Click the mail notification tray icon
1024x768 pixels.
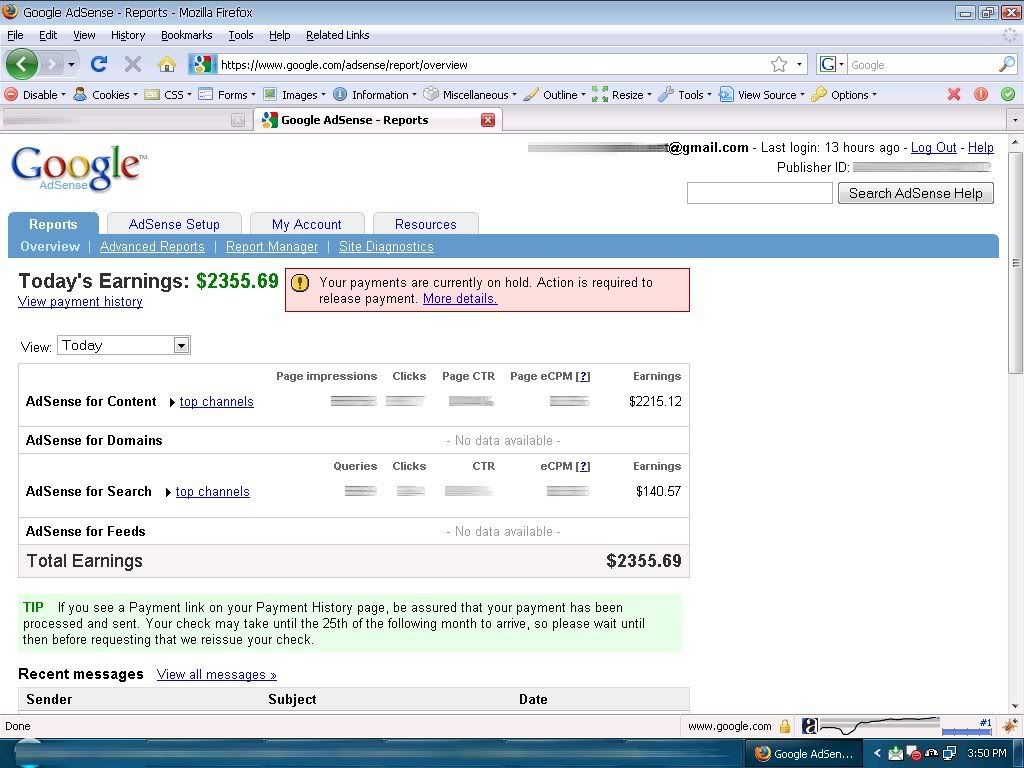895,754
